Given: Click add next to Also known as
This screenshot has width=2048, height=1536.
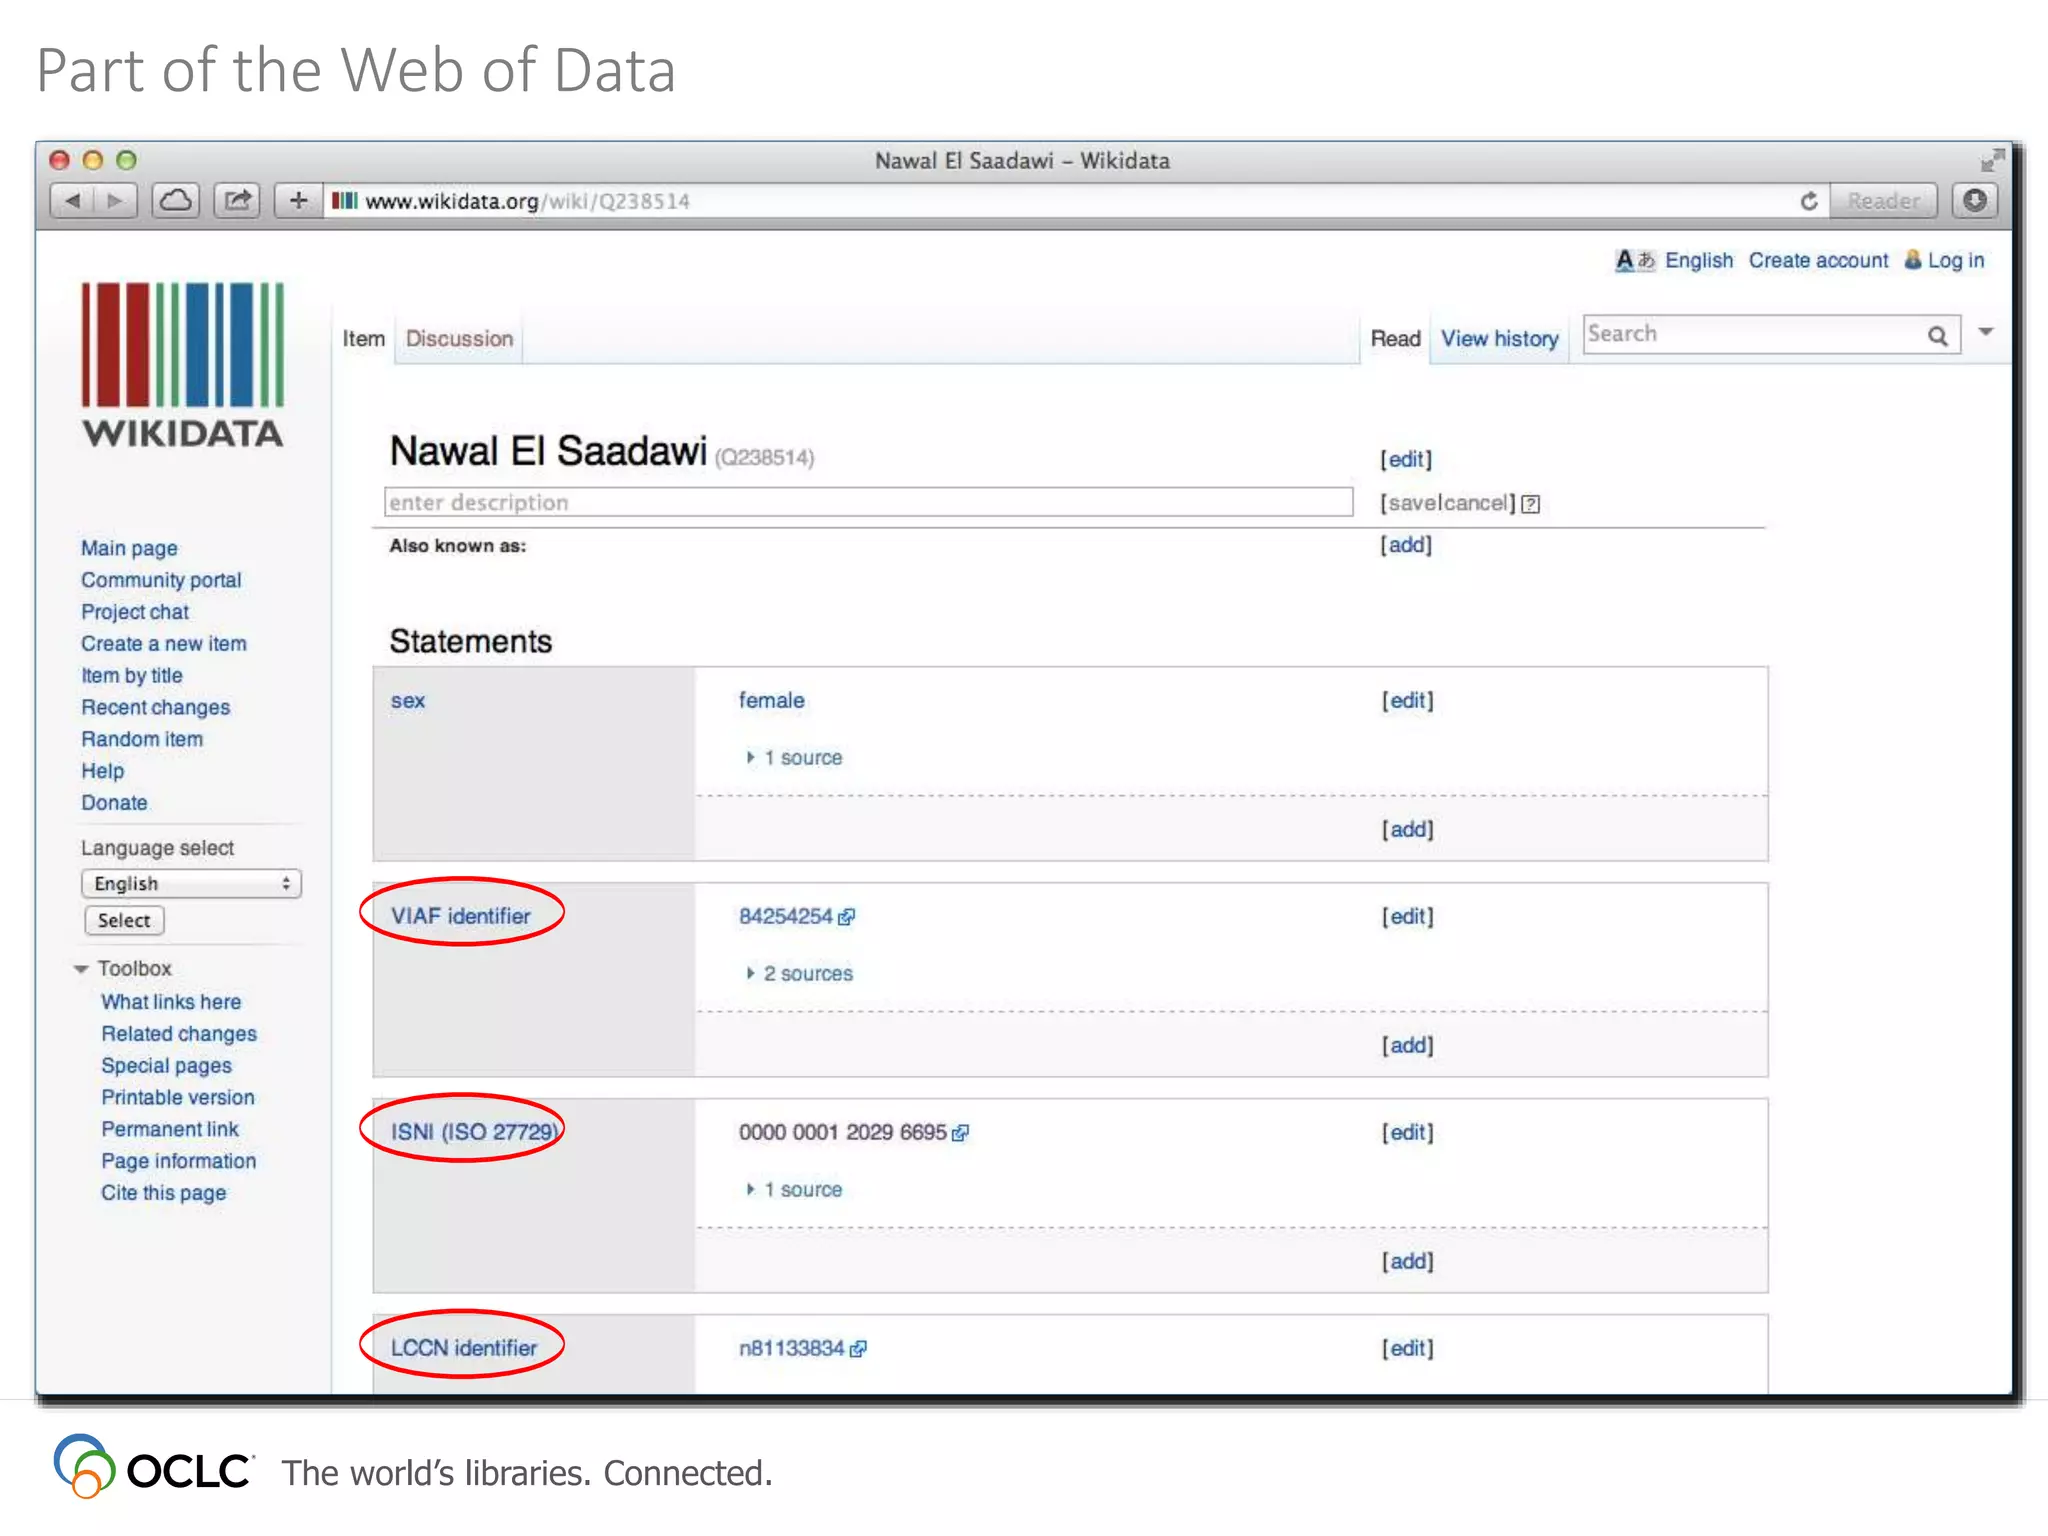Looking at the screenshot, I should click(x=1406, y=545).
